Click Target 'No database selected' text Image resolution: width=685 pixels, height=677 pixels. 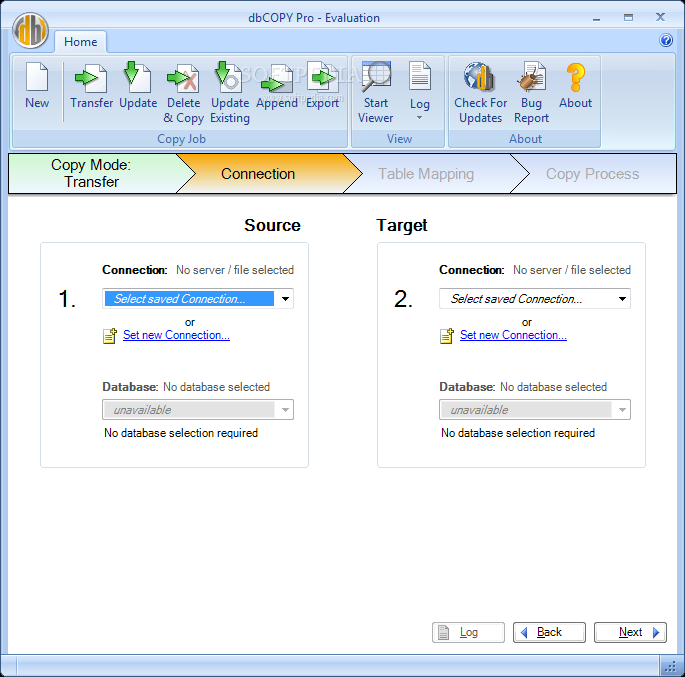pos(554,387)
